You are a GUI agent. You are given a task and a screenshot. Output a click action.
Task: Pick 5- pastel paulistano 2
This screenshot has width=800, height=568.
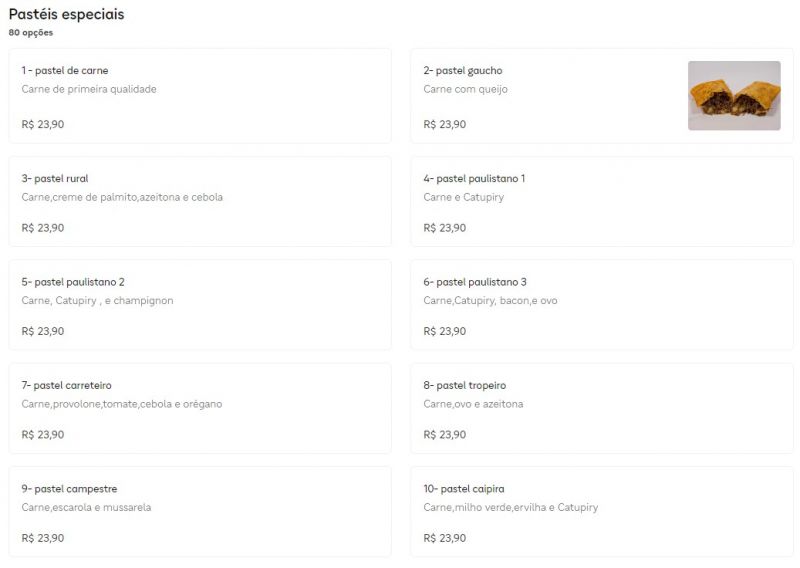click(200, 305)
